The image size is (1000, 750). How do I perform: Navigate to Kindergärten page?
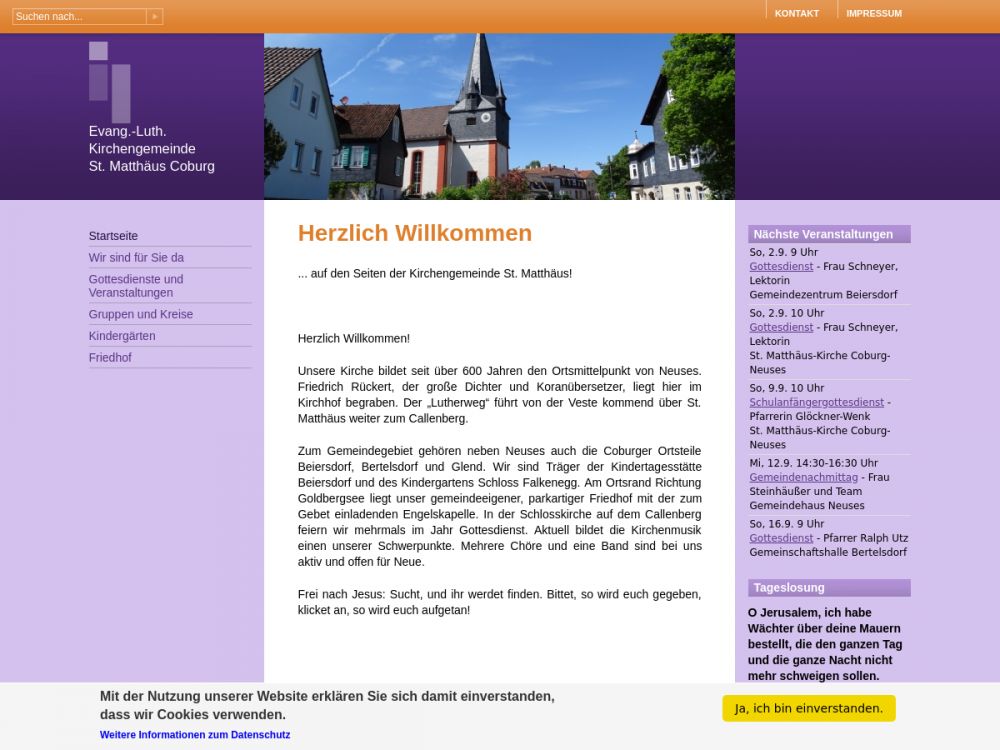[x=122, y=336]
